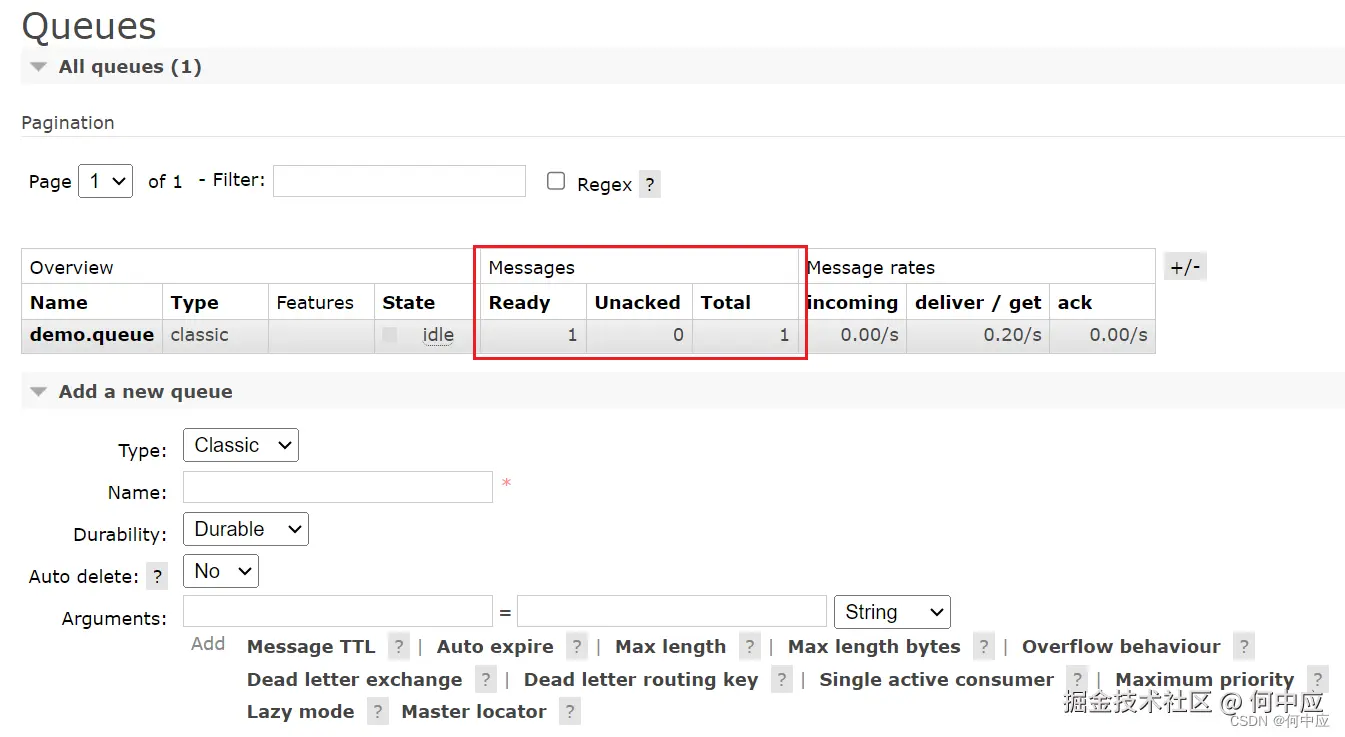Image resolution: width=1345 pixels, height=737 pixels.
Task: Open the demo.queue queue details
Action: [x=92, y=335]
